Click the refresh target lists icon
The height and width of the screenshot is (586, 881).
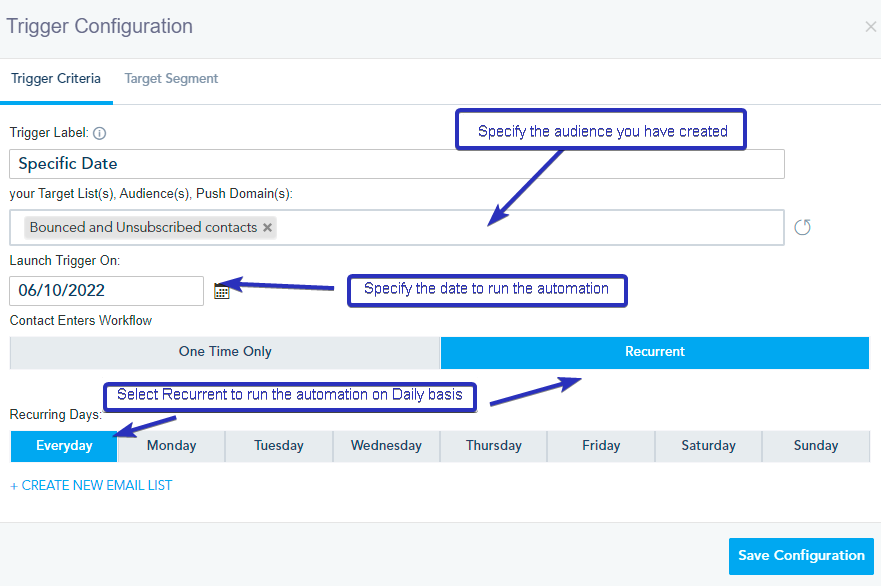(802, 228)
